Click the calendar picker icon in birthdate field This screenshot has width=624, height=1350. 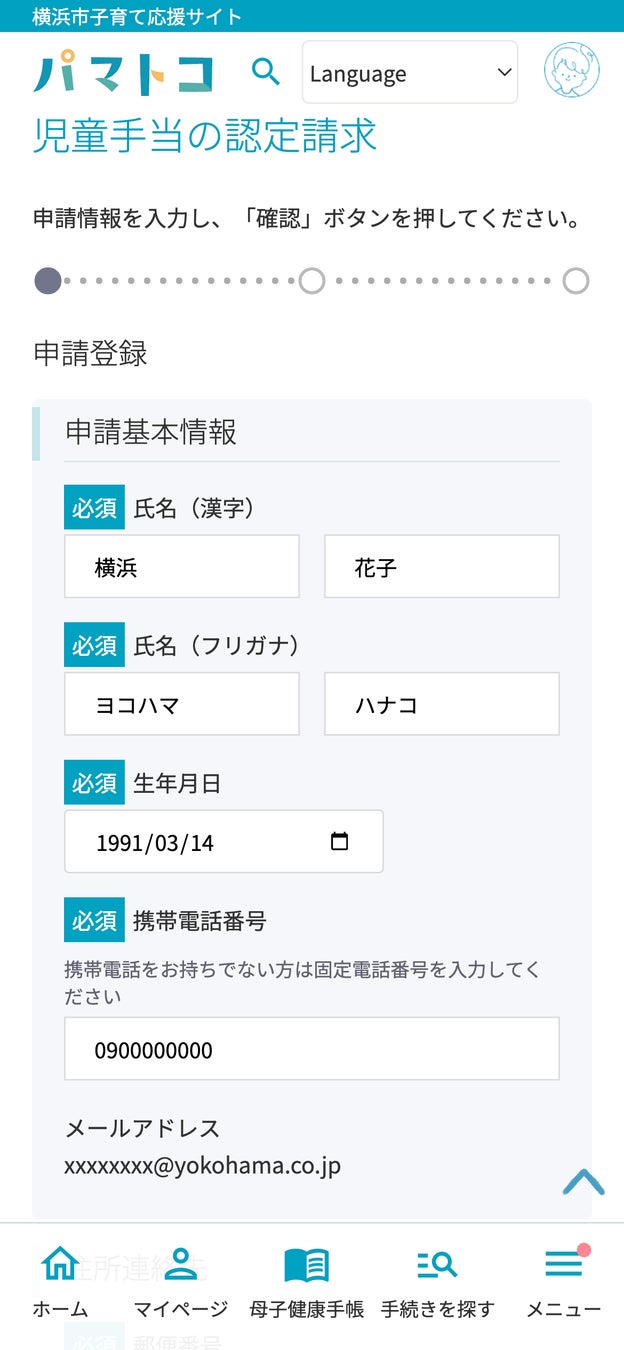tap(339, 841)
